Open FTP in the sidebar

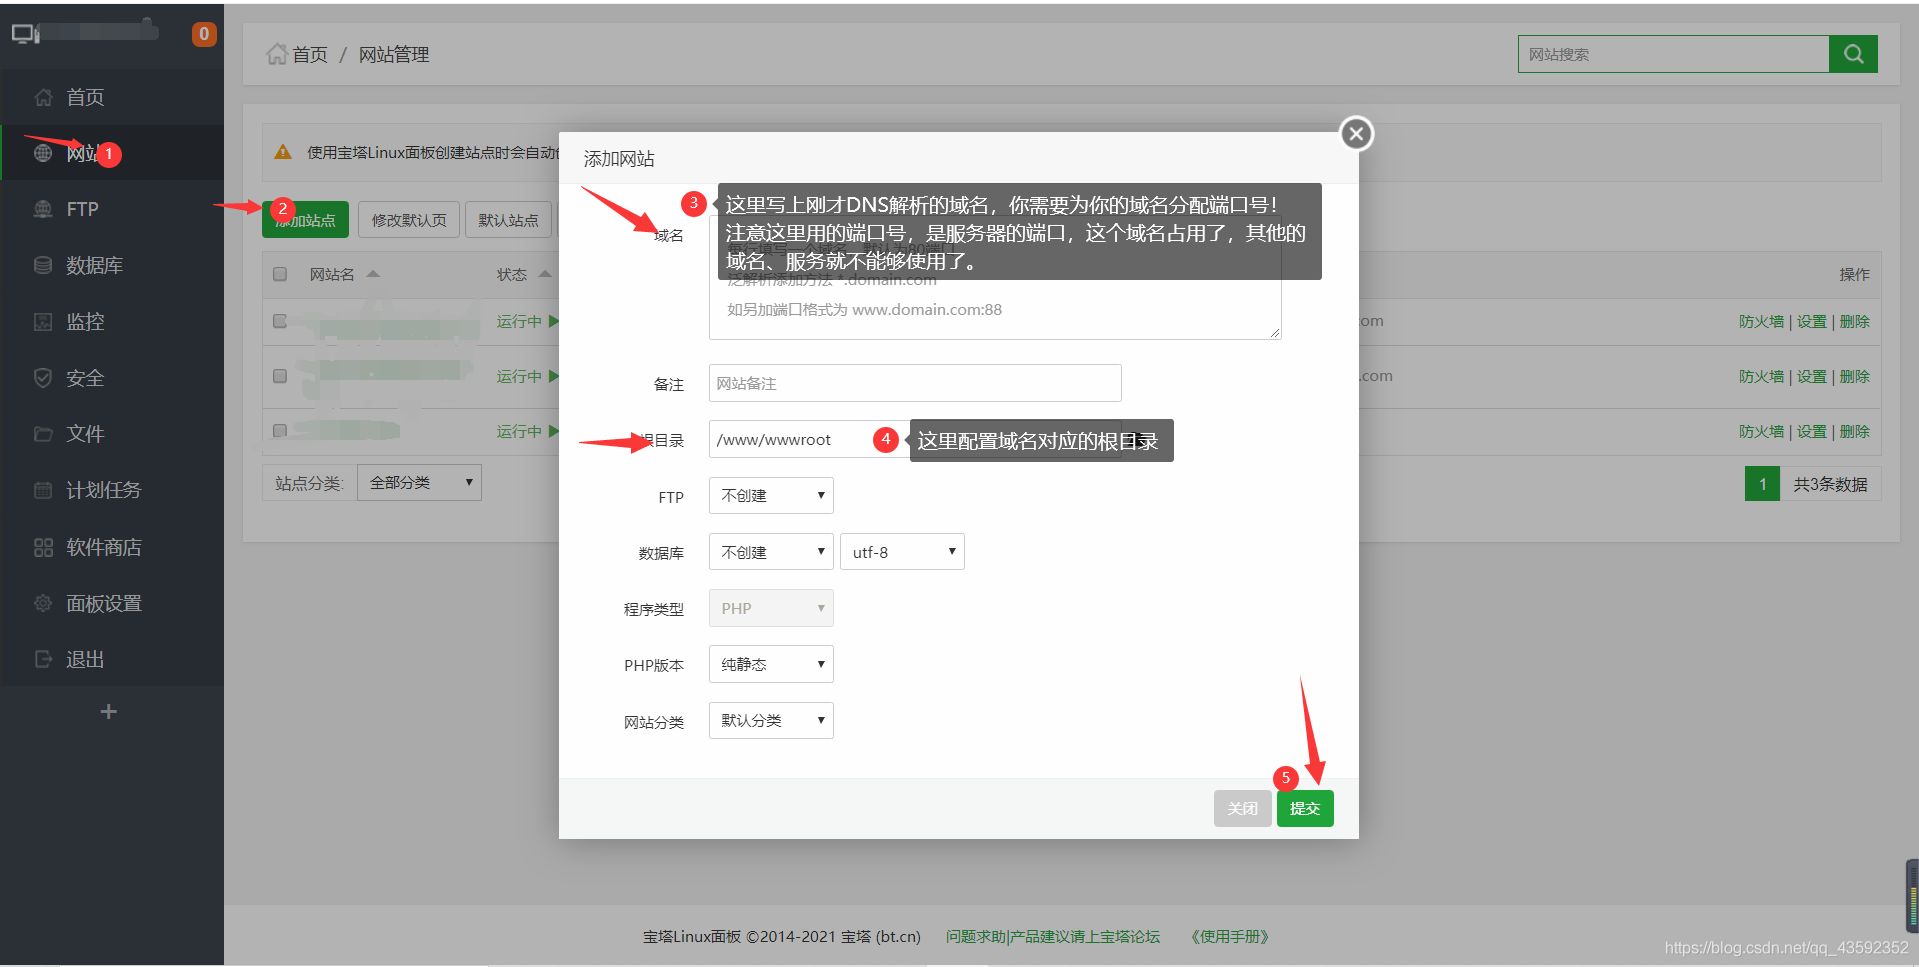tap(112, 209)
